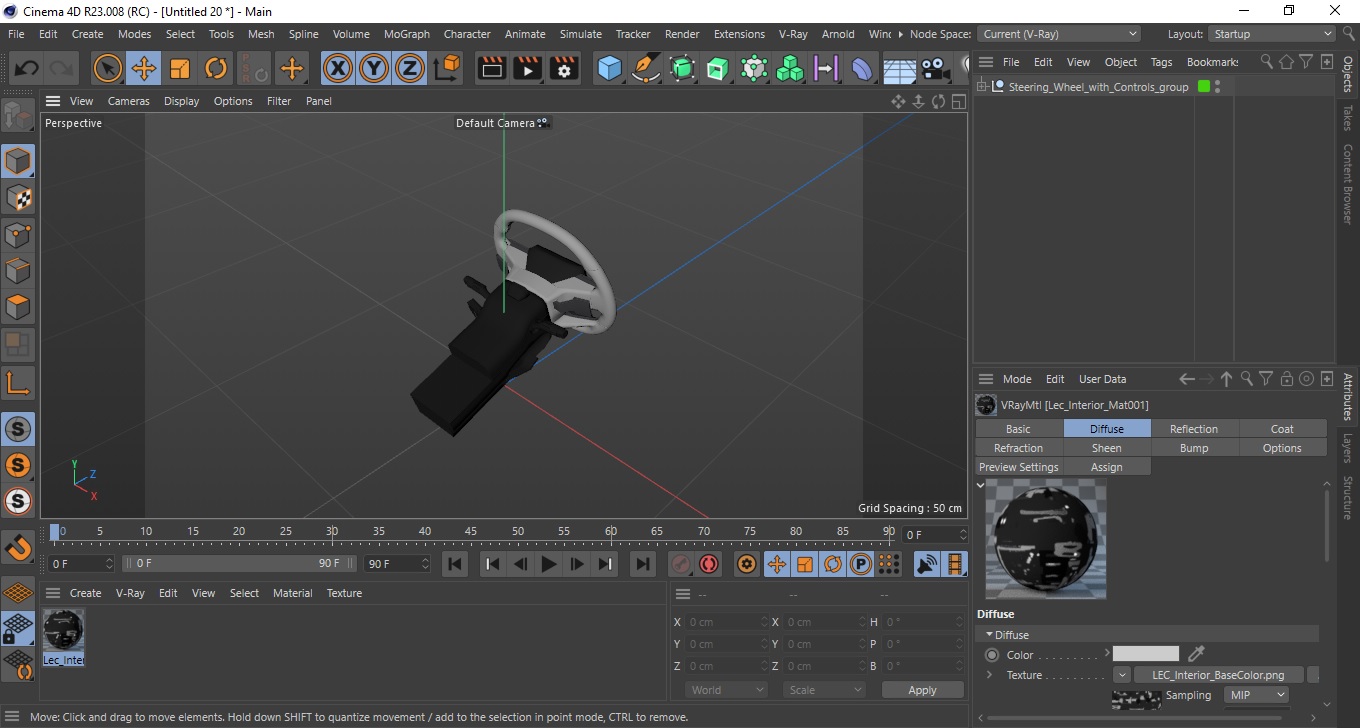Expand Steering_Wheel_with_Controls_group tree item

982,87
